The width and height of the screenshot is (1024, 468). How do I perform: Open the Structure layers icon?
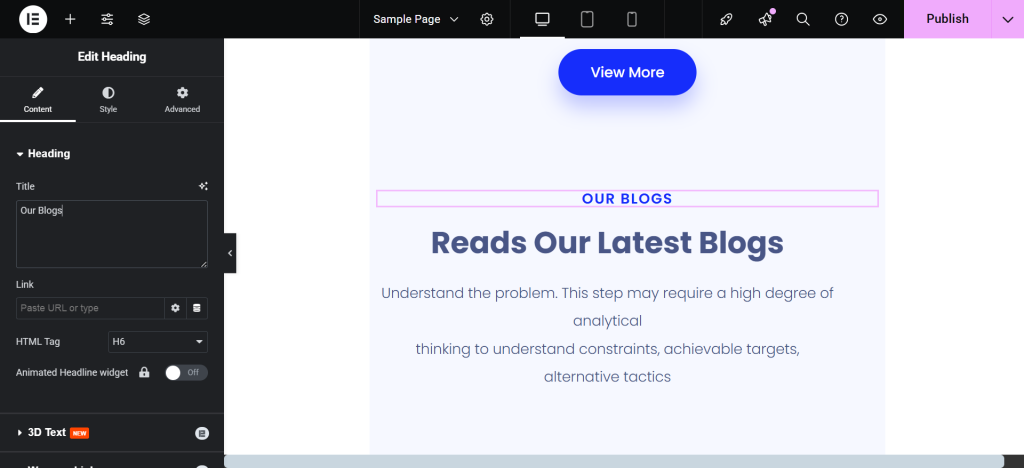[x=144, y=19]
